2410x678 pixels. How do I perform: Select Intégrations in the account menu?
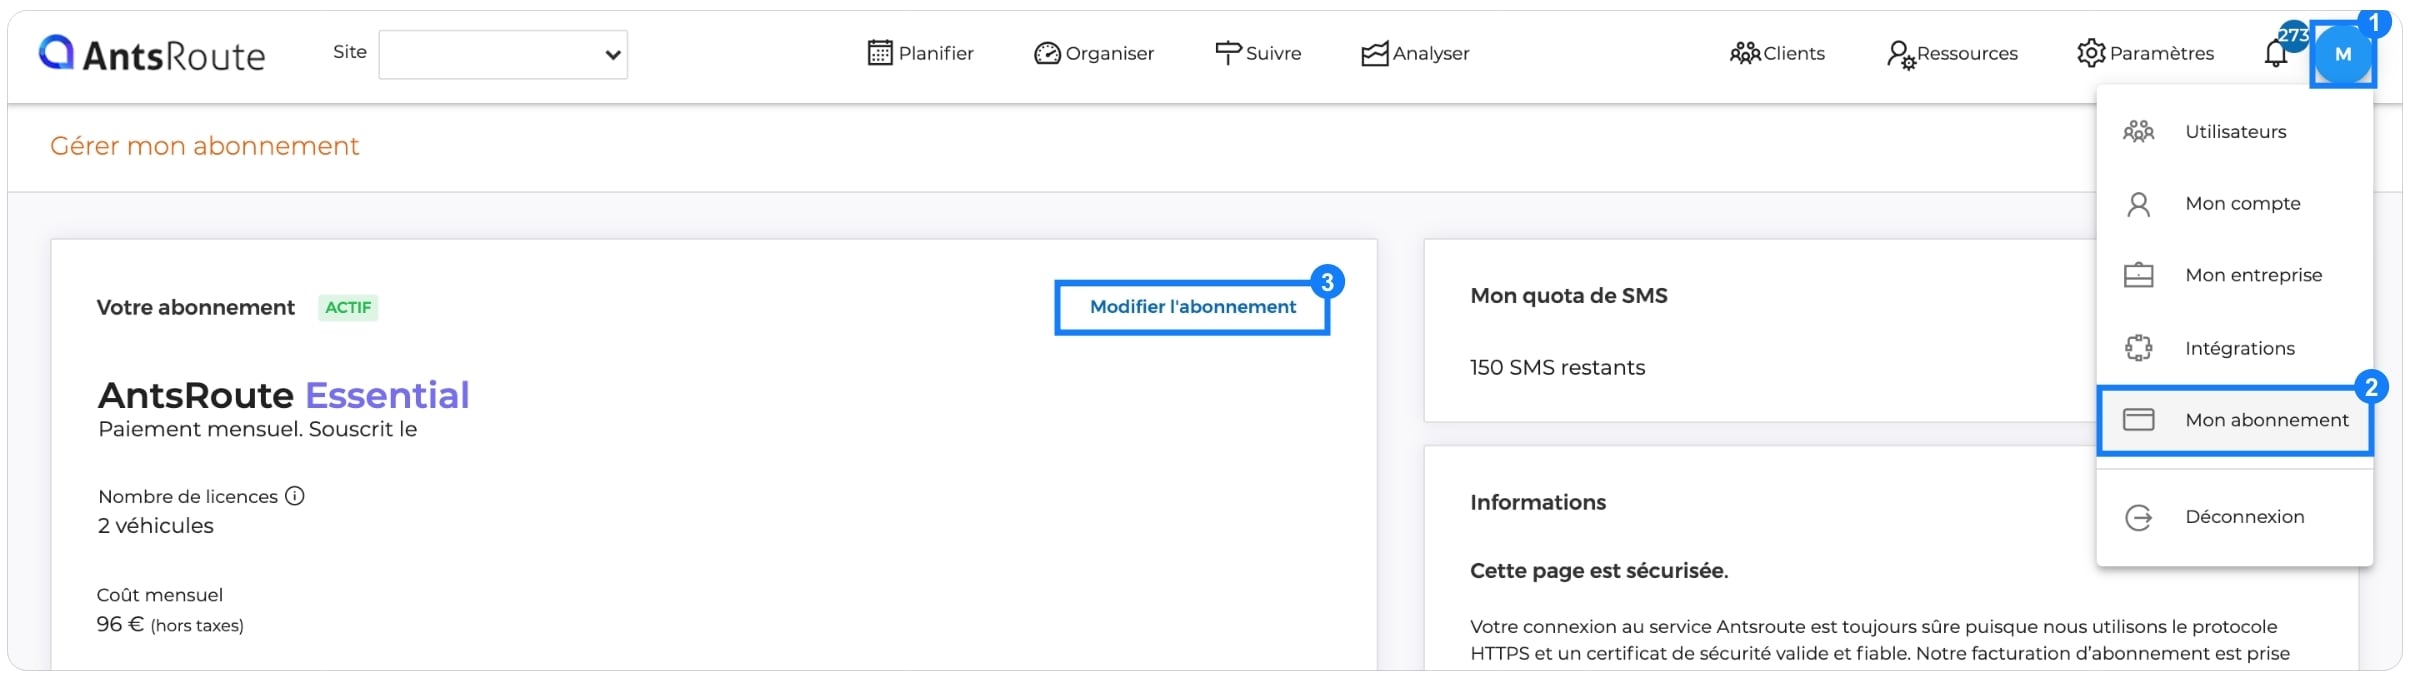pos(2235,348)
